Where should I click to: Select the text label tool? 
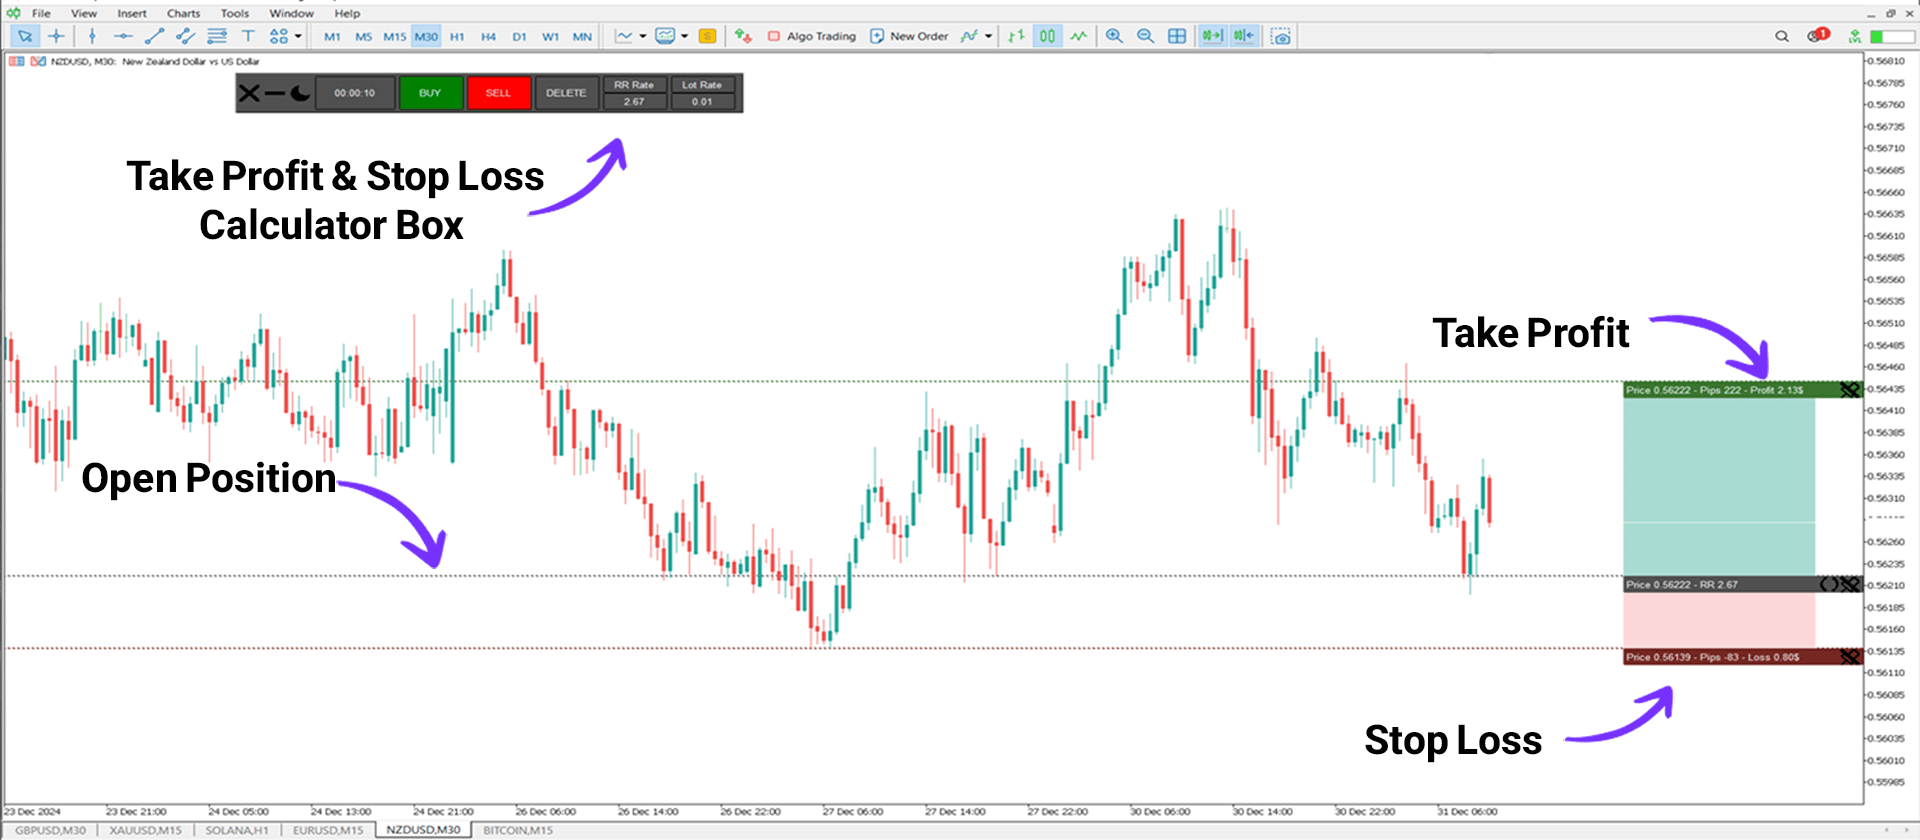248,36
